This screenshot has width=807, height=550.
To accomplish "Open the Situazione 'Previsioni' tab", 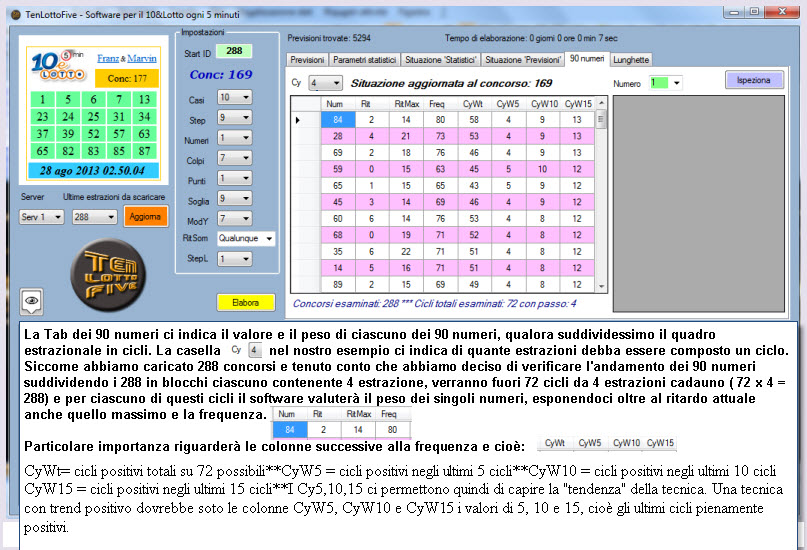I will tap(523, 60).
